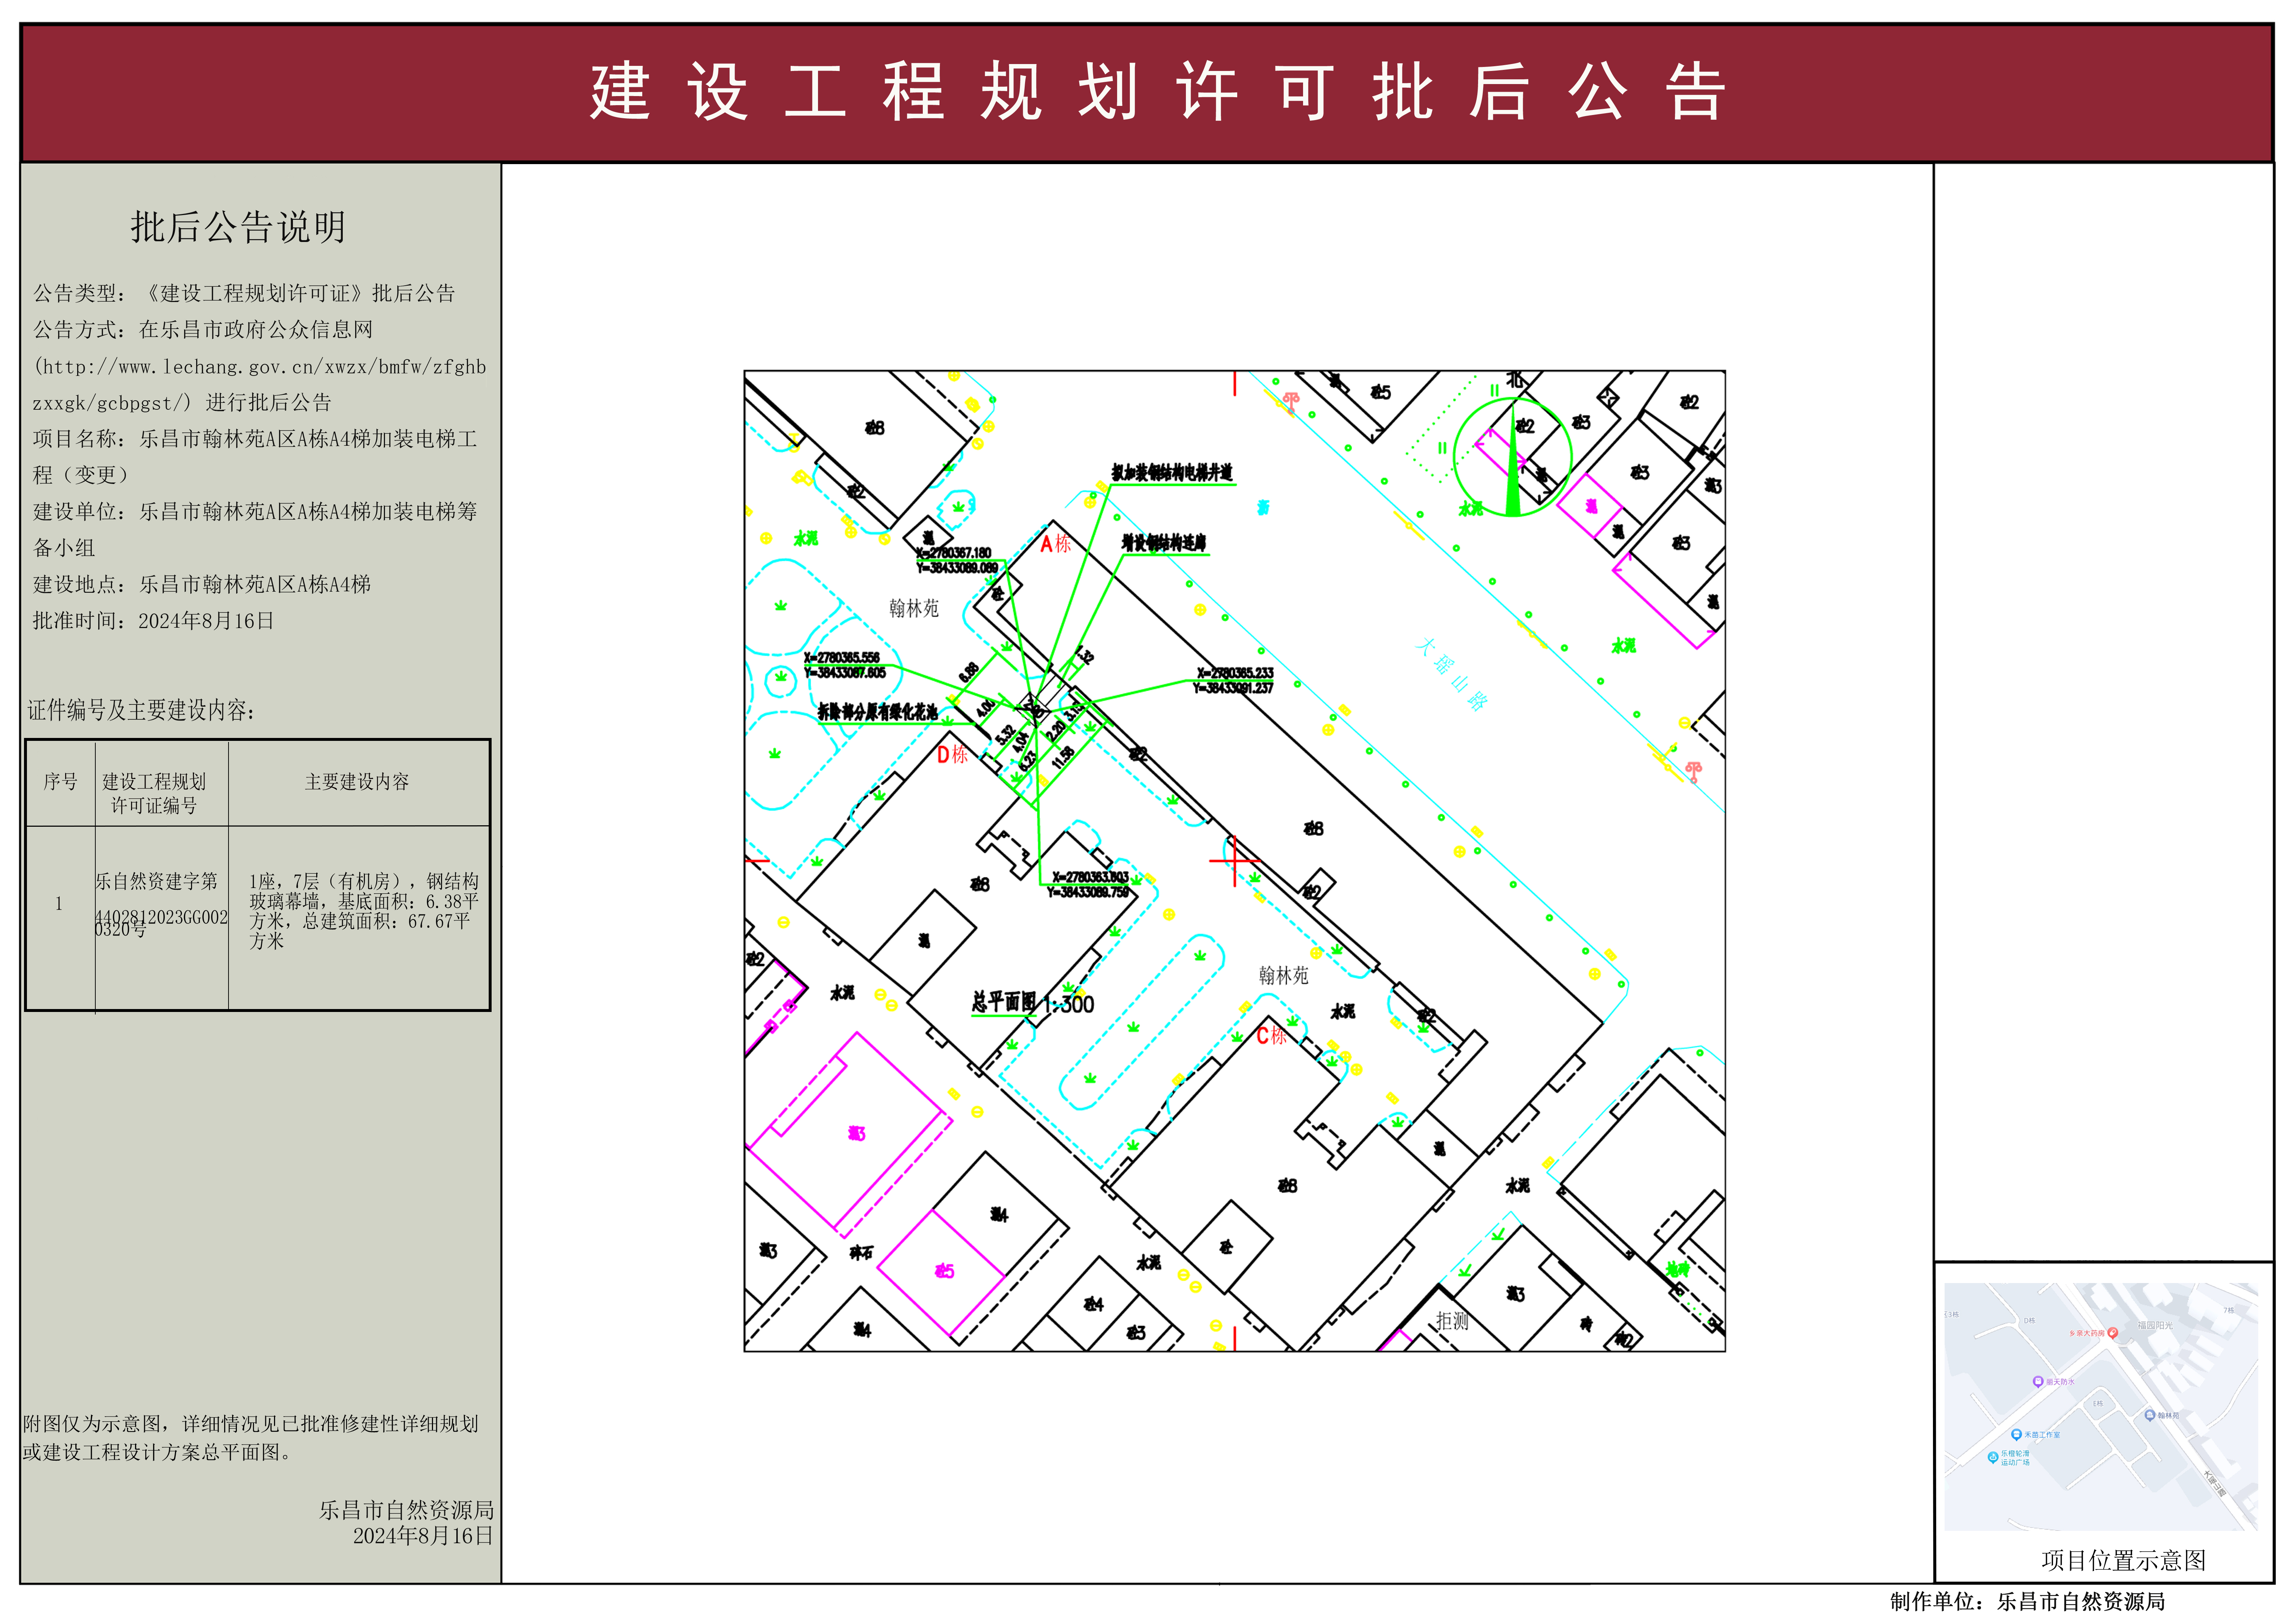Click the table header 主要建设内容

pyautogui.click(x=357, y=782)
